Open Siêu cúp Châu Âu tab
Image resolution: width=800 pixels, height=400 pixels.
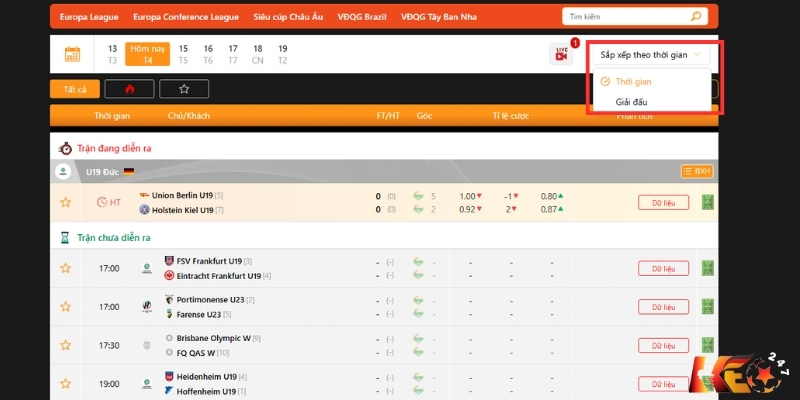pyautogui.click(x=288, y=17)
